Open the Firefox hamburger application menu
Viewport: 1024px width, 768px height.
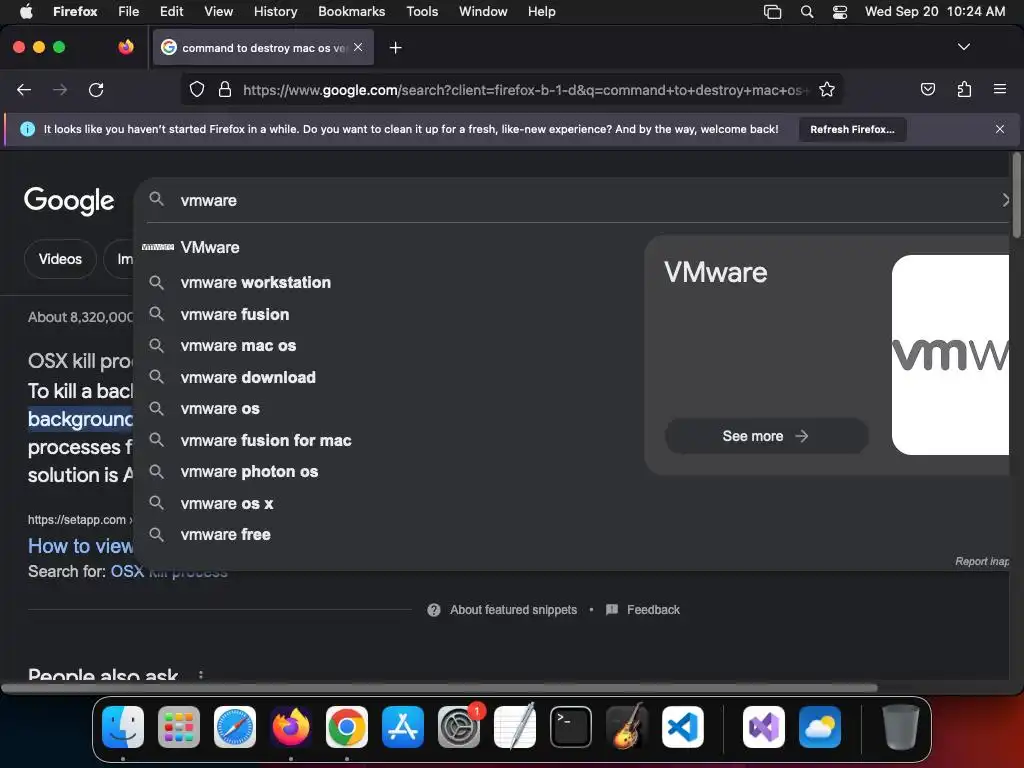[1000, 89]
